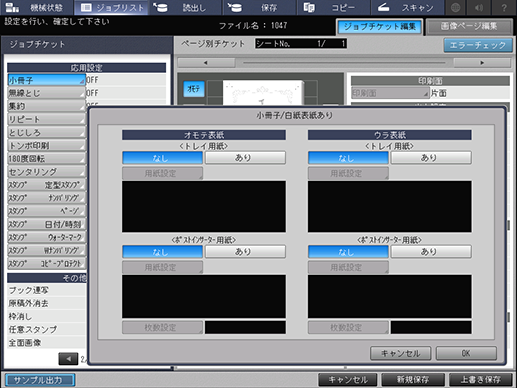The image size is (517, 388).
Task: Select the 枠消し row
Action: coord(47,316)
